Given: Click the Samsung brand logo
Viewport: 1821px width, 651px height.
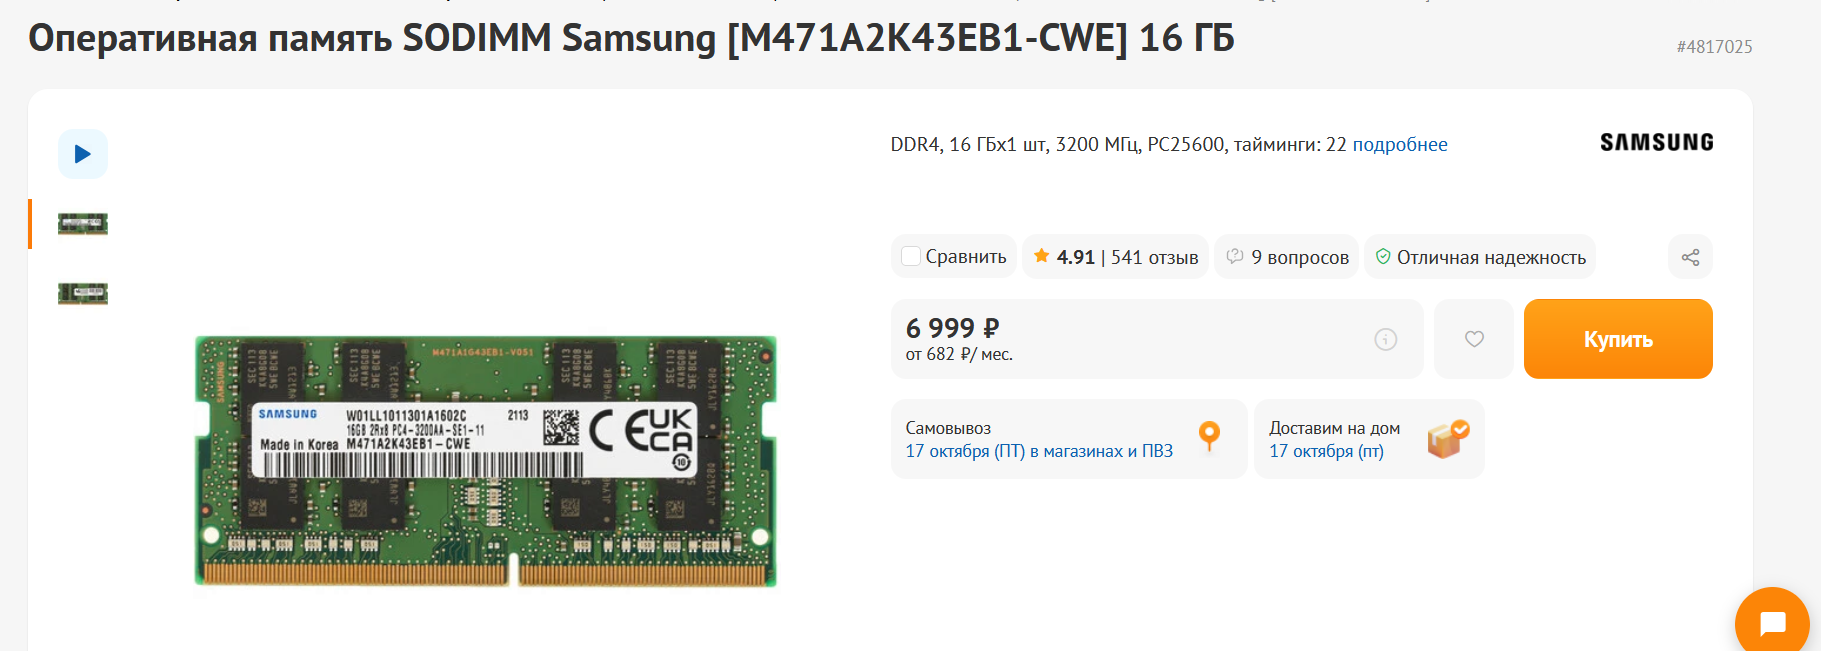Looking at the screenshot, I should point(1656,143).
